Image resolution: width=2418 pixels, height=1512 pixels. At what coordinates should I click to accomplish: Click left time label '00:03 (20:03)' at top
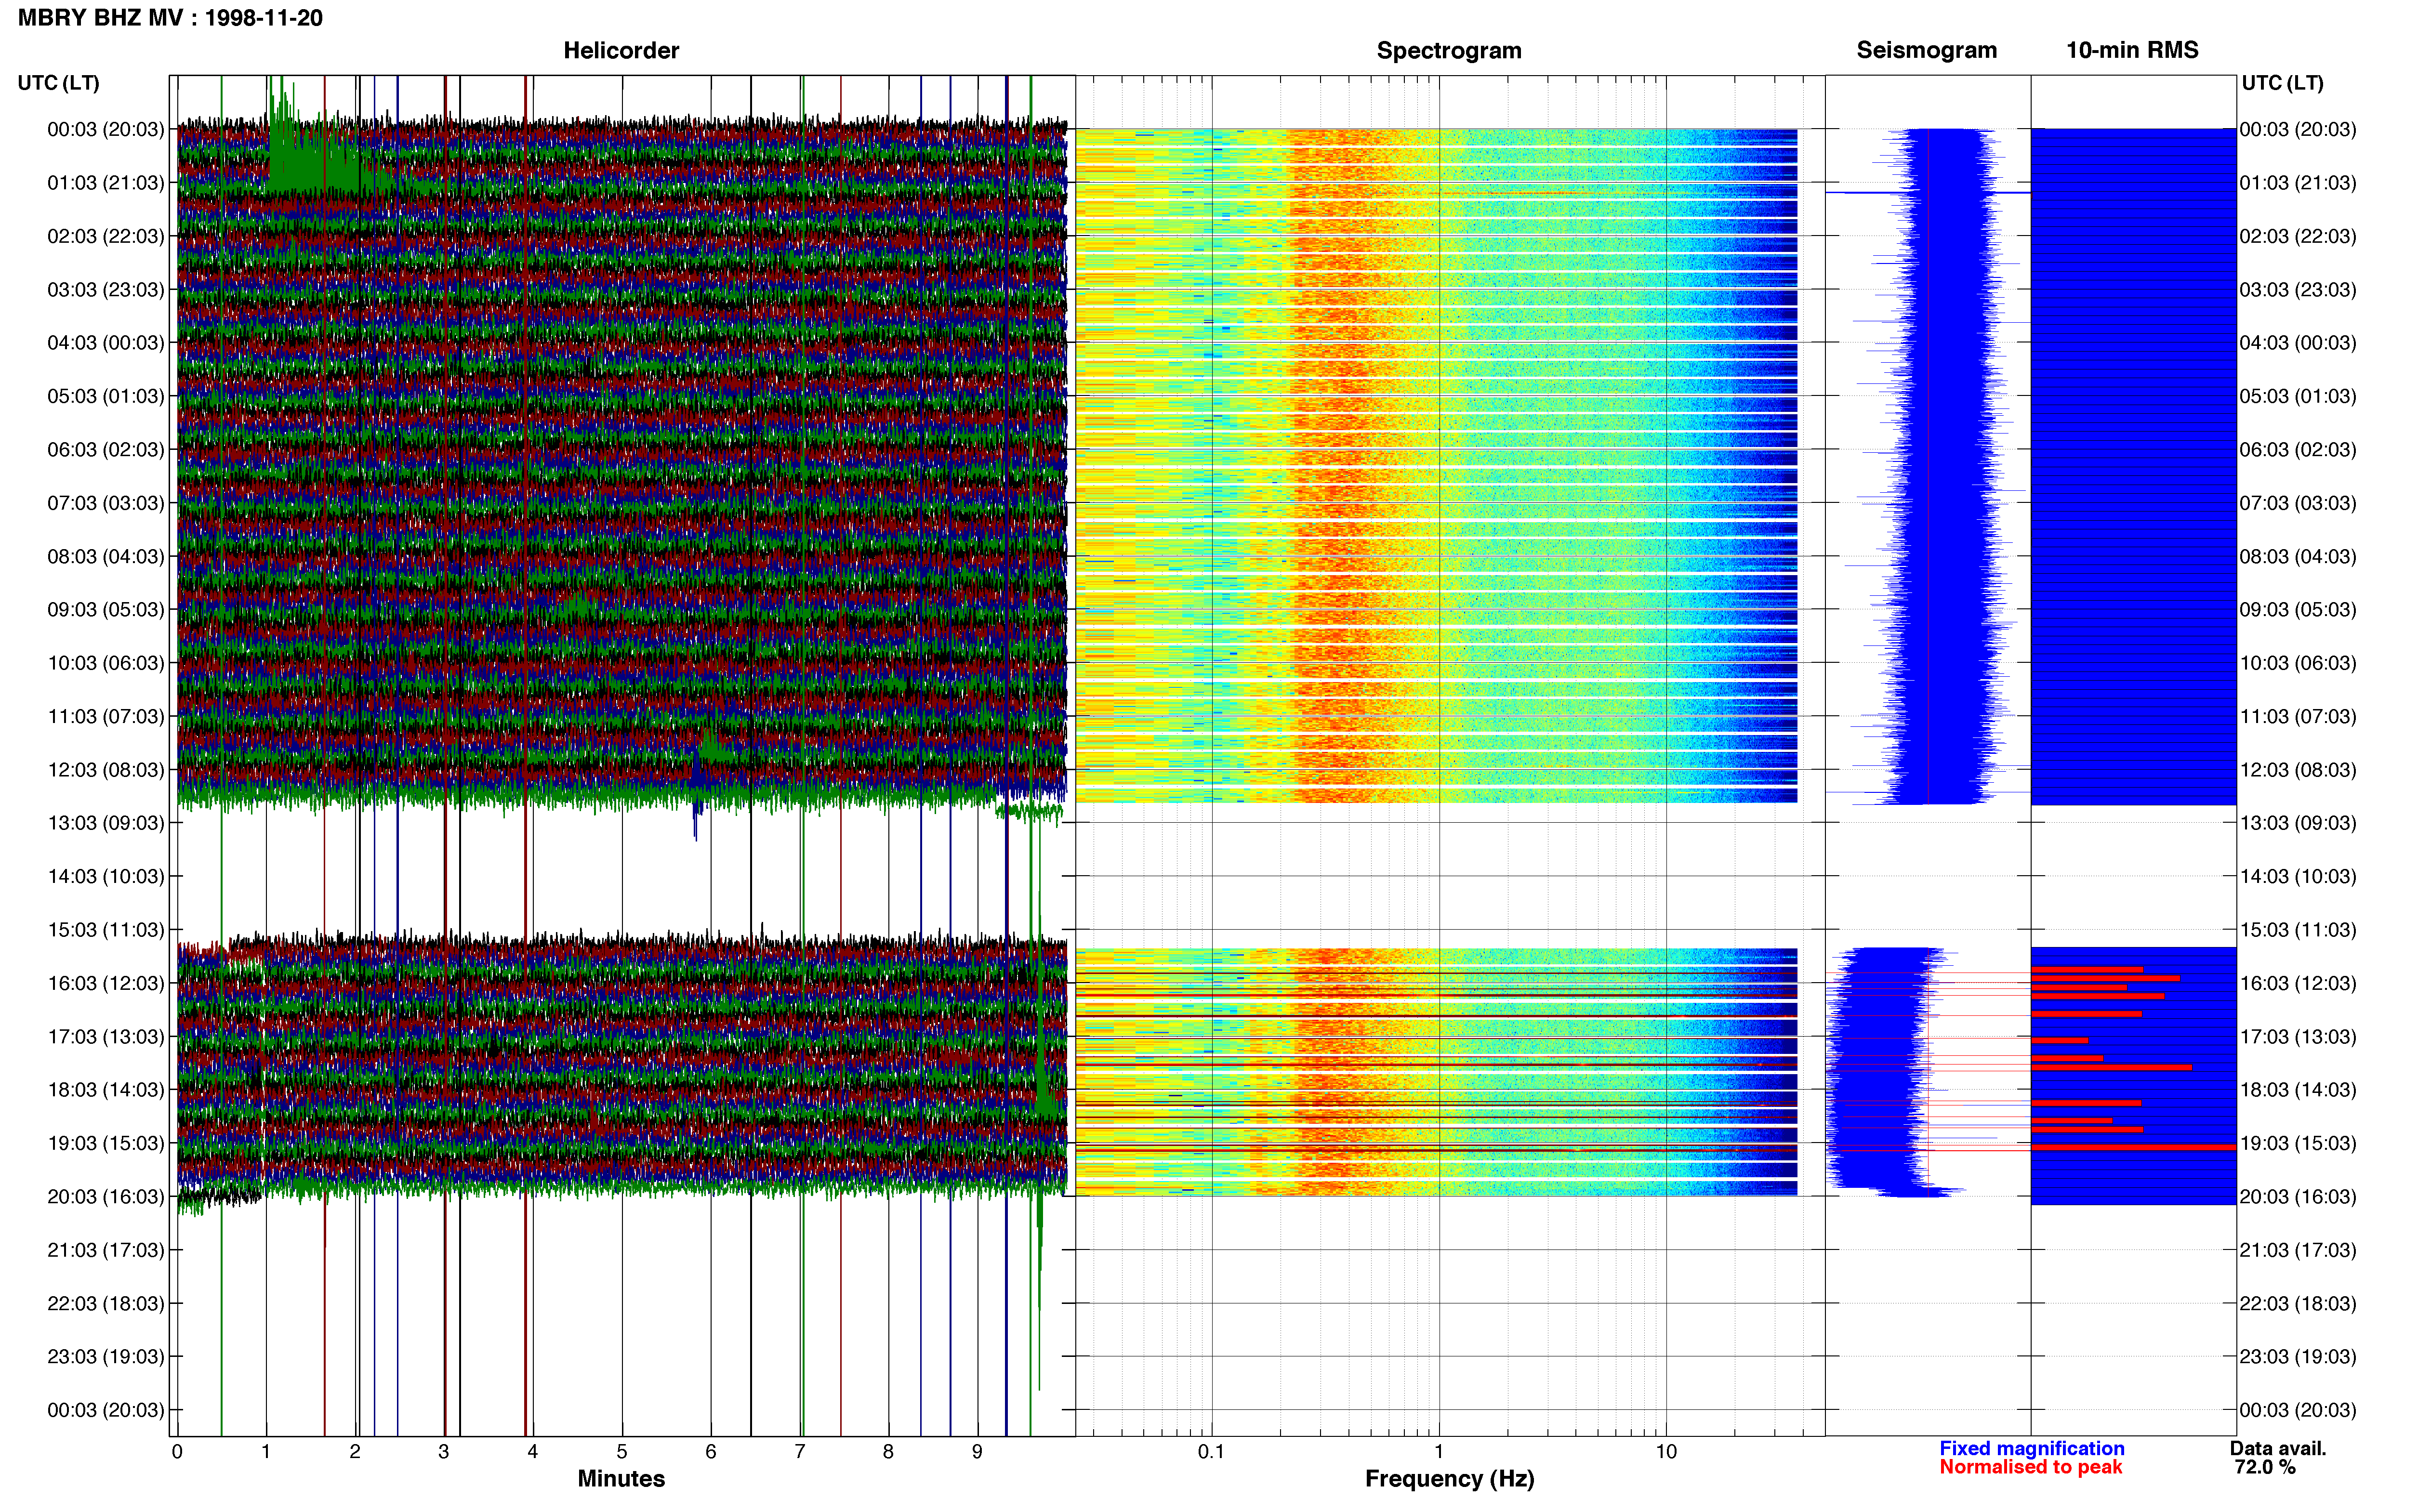point(105,129)
